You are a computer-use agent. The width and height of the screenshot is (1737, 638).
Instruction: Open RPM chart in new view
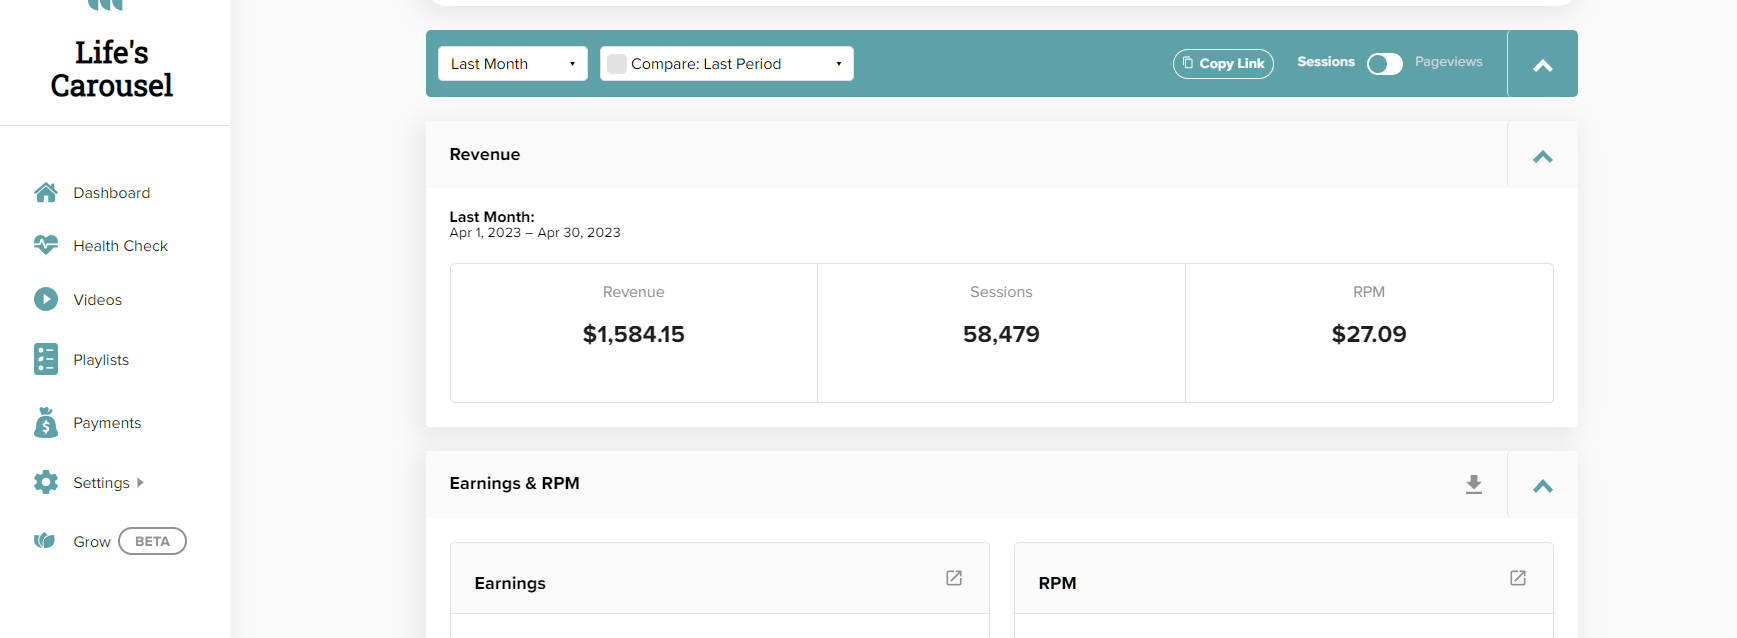pyautogui.click(x=1518, y=578)
